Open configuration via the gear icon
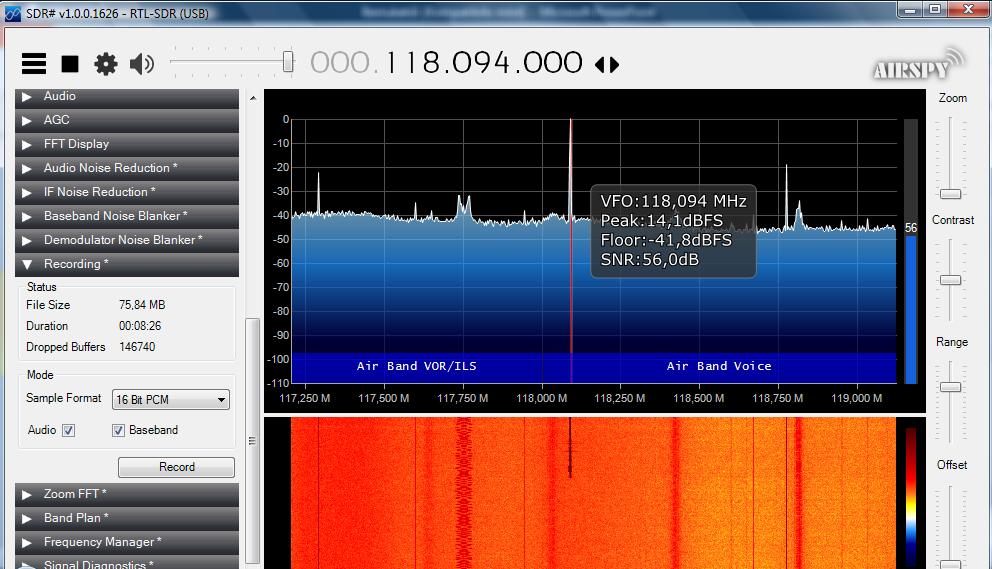The height and width of the screenshot is (569, 992). (106, 64)
